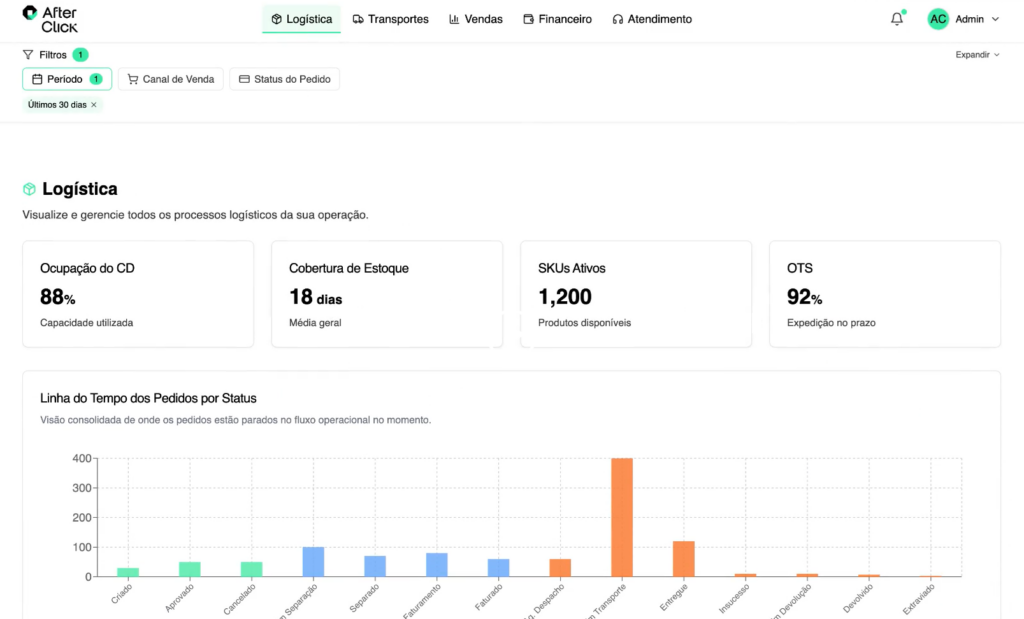Viewport: 1024px width, 619px height.
Task: Select the Cobertura de Estoque card
Action: 387,294
